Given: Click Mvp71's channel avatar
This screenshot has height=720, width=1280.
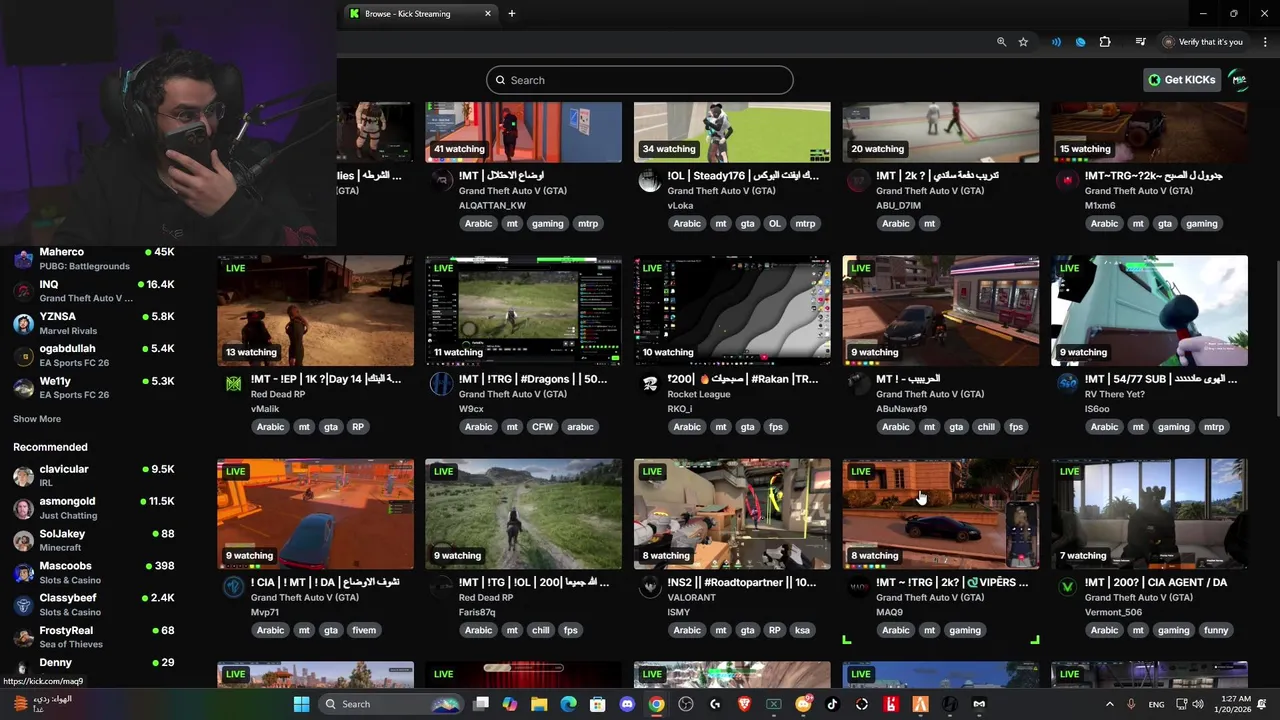Looking at the screenshot, I should tap(233, 587).
